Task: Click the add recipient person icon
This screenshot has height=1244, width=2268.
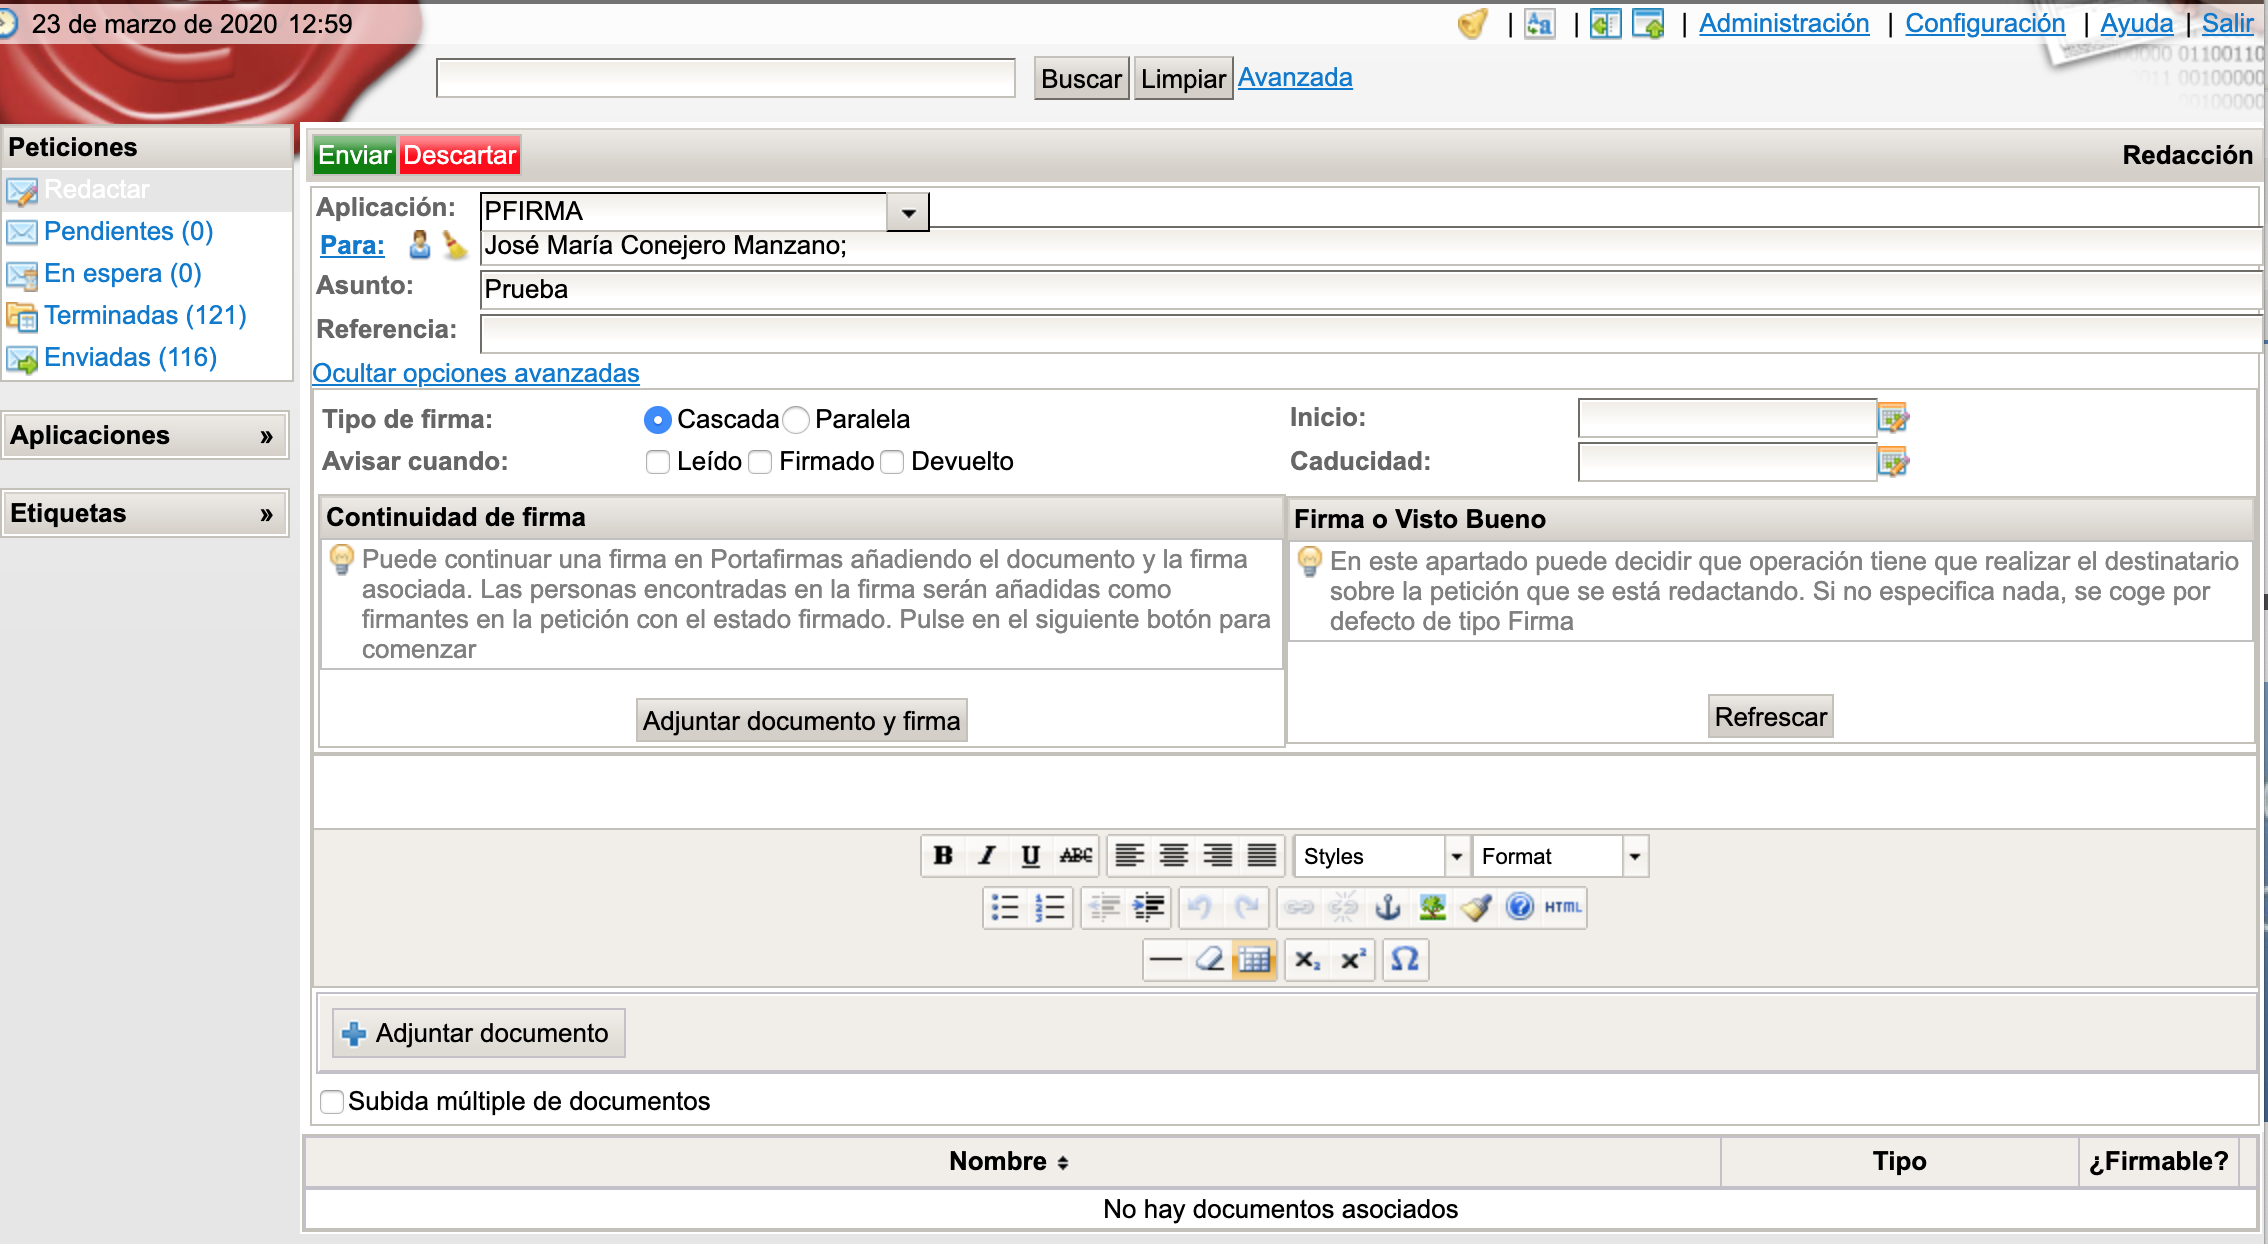Action: click(x=420, y=245)
